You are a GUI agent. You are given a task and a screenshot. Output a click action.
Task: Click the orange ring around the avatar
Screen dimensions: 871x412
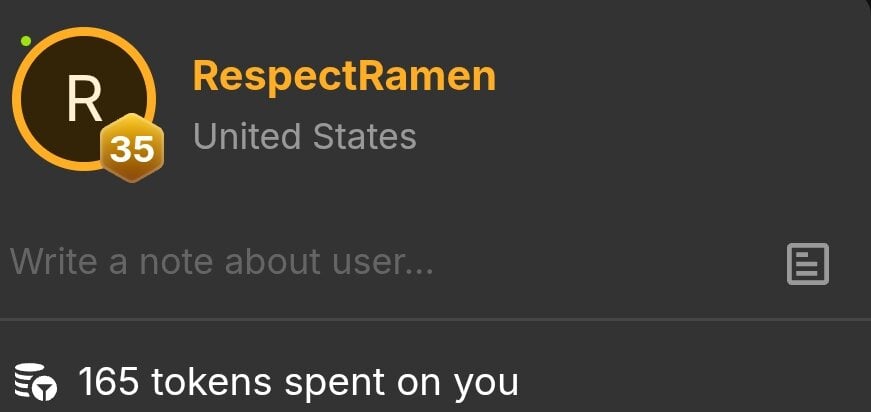point(84,31)
